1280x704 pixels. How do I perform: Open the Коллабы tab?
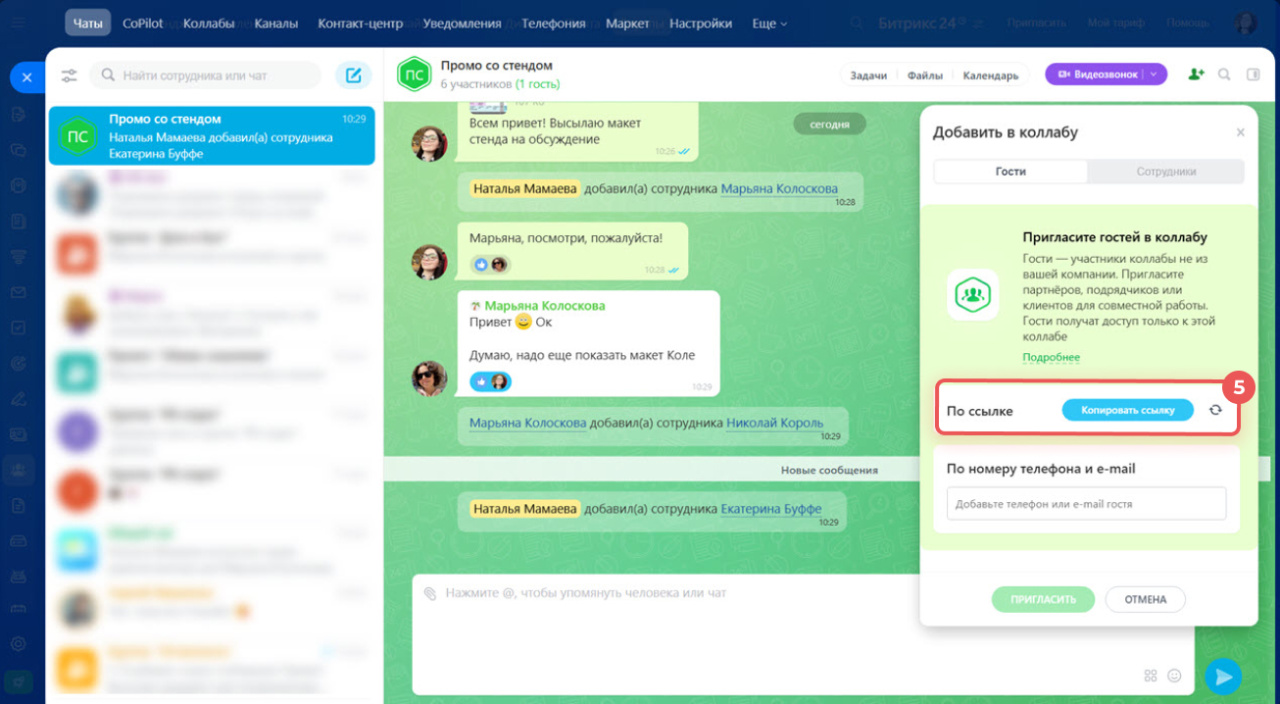click(210, 23)
